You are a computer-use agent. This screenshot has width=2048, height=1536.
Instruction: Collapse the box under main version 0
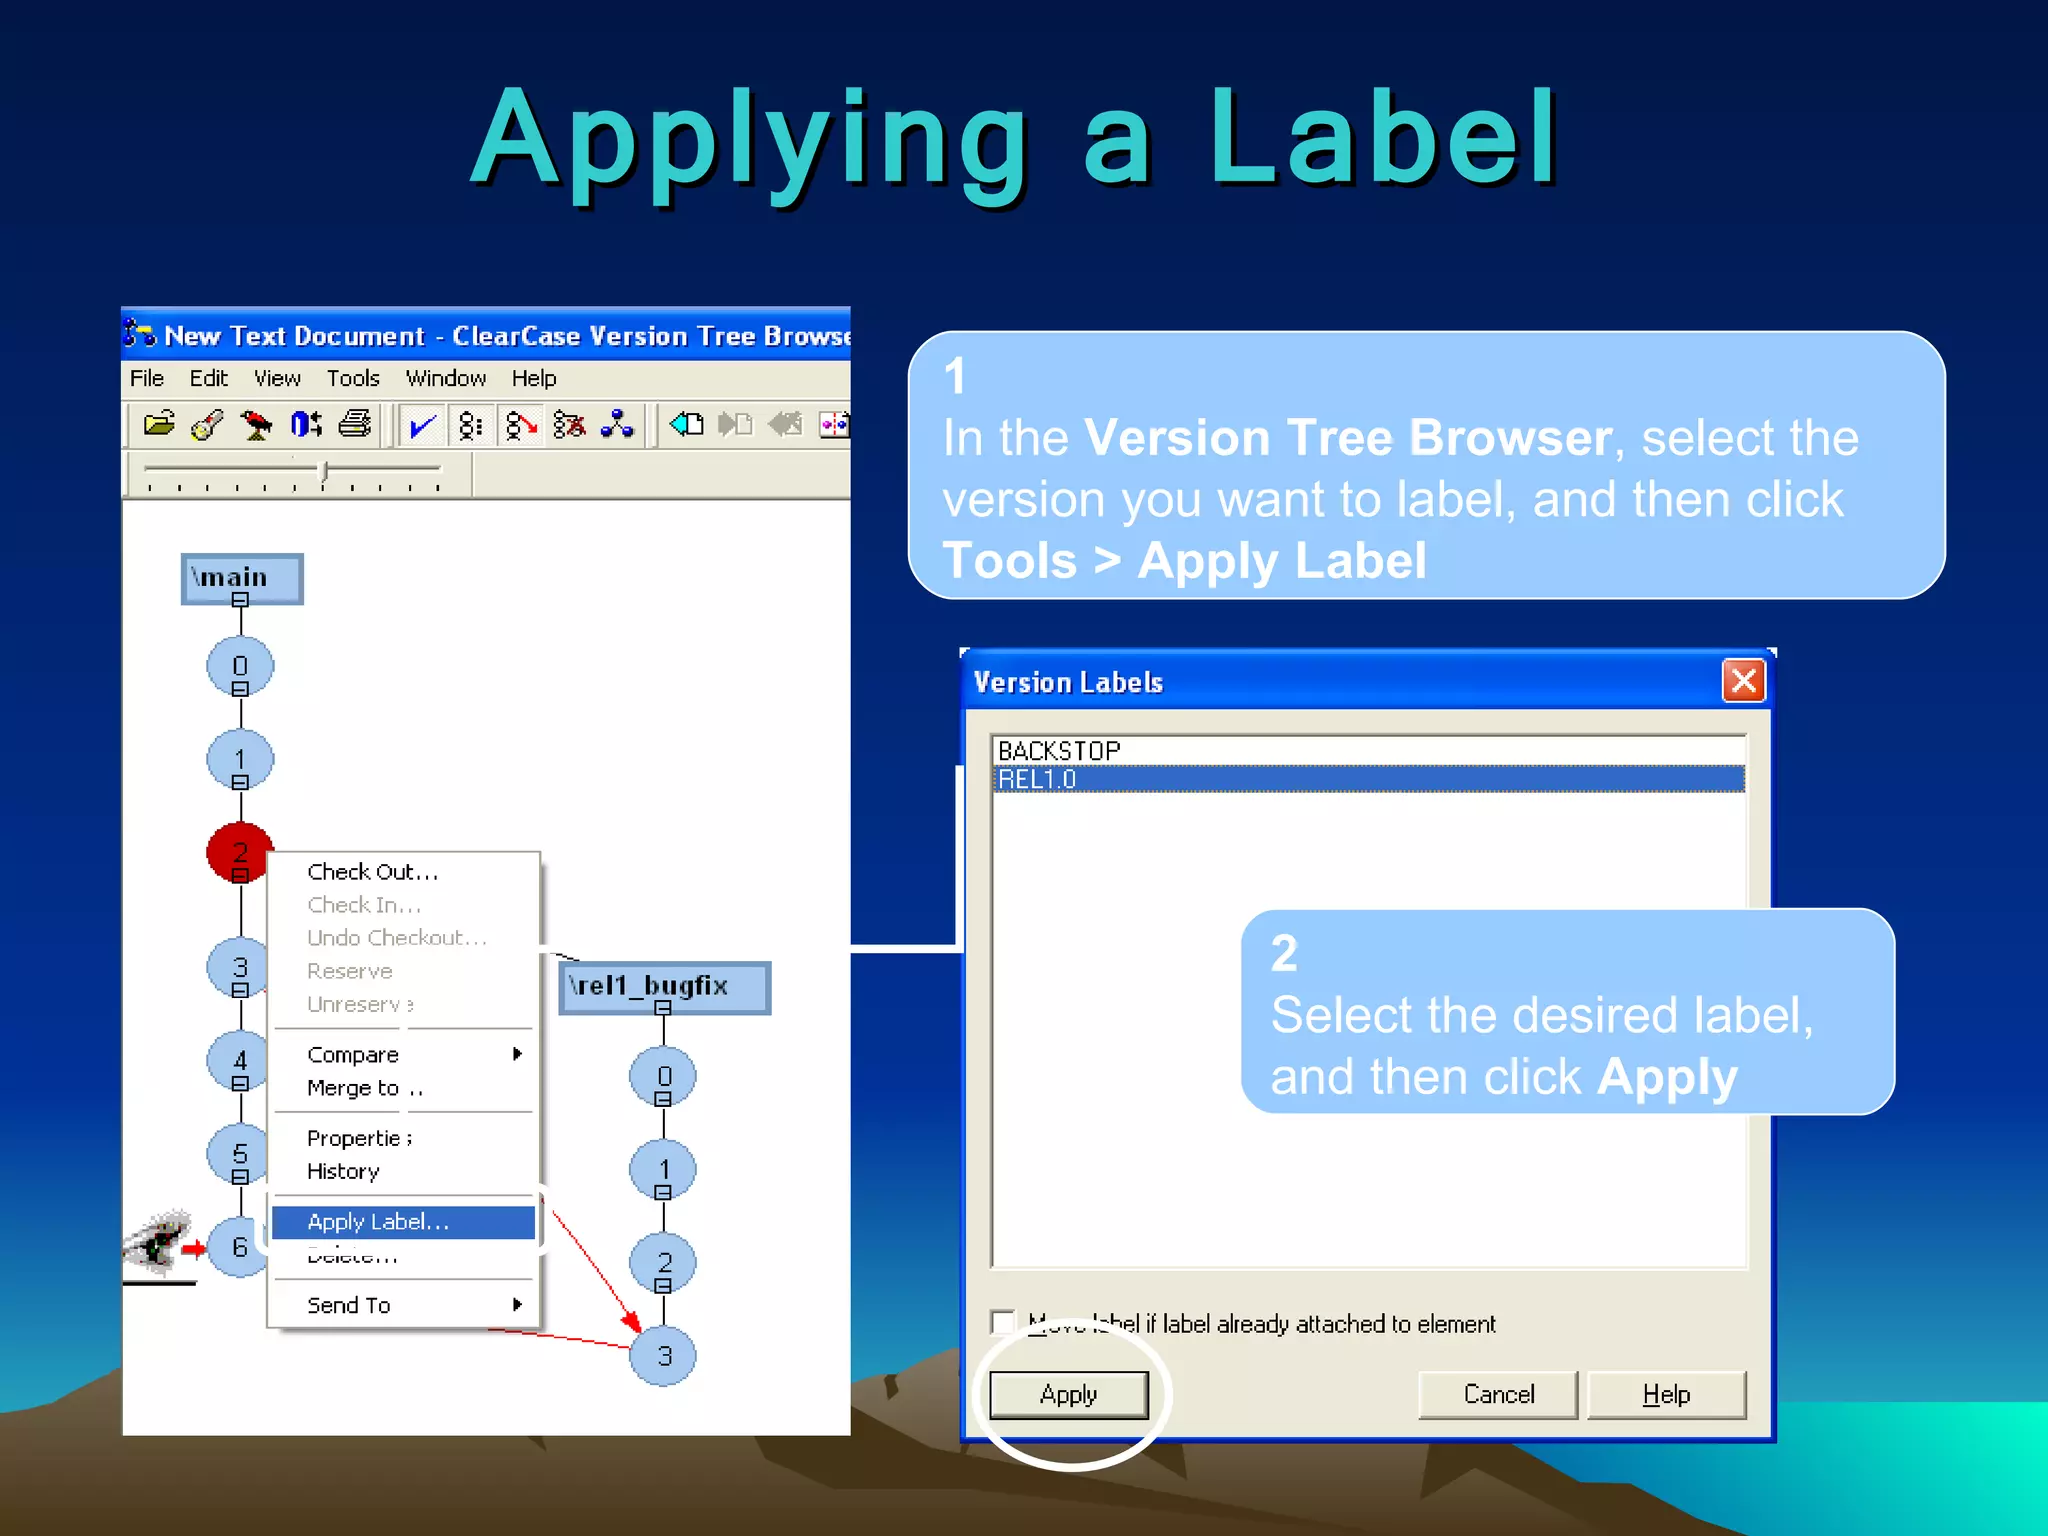click(x=240, y=689)
